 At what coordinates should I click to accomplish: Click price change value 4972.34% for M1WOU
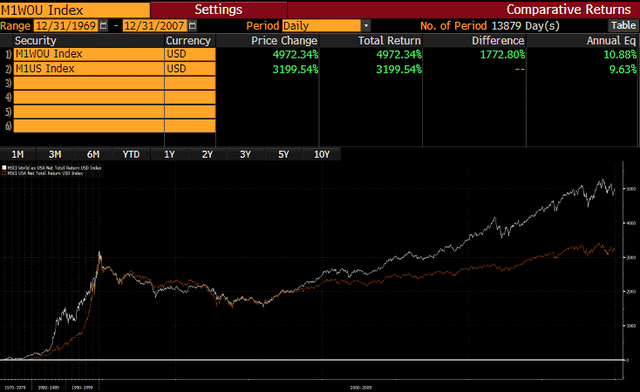click(296, 54)
